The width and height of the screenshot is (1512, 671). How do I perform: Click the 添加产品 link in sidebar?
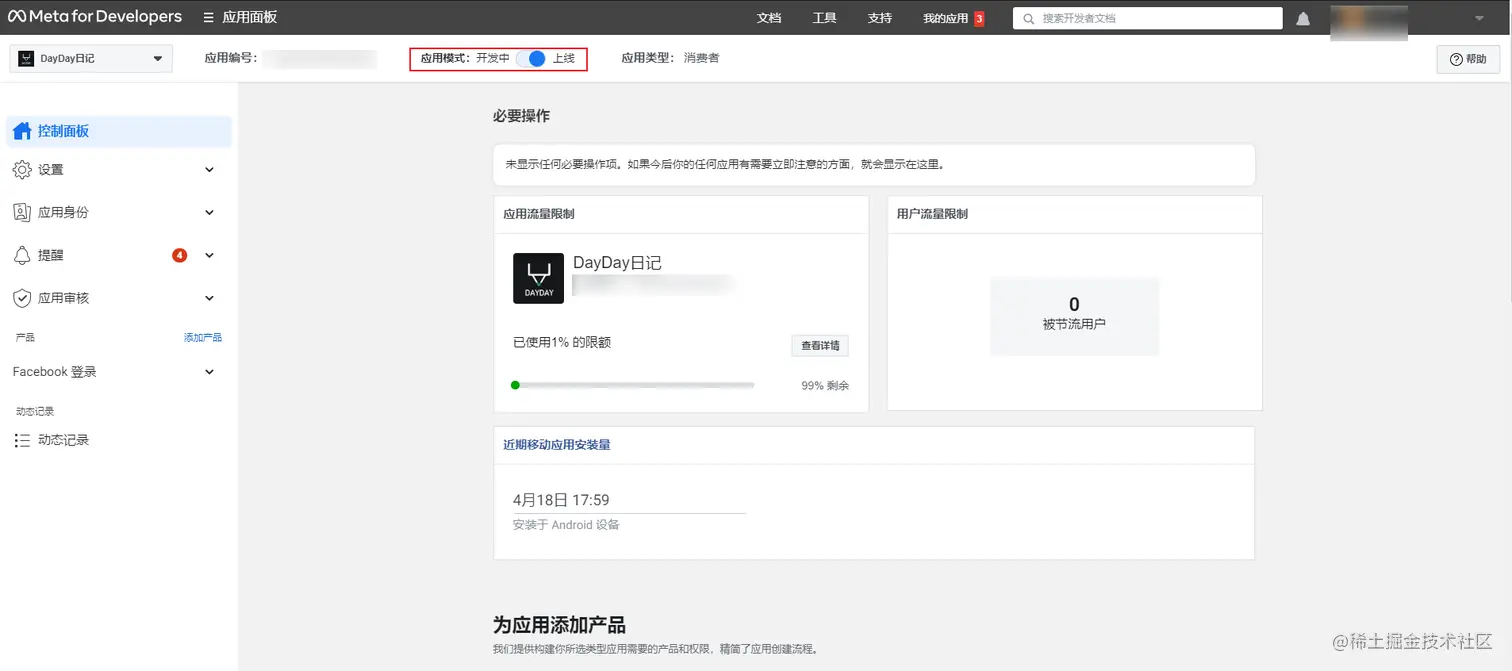pos(203,338)
